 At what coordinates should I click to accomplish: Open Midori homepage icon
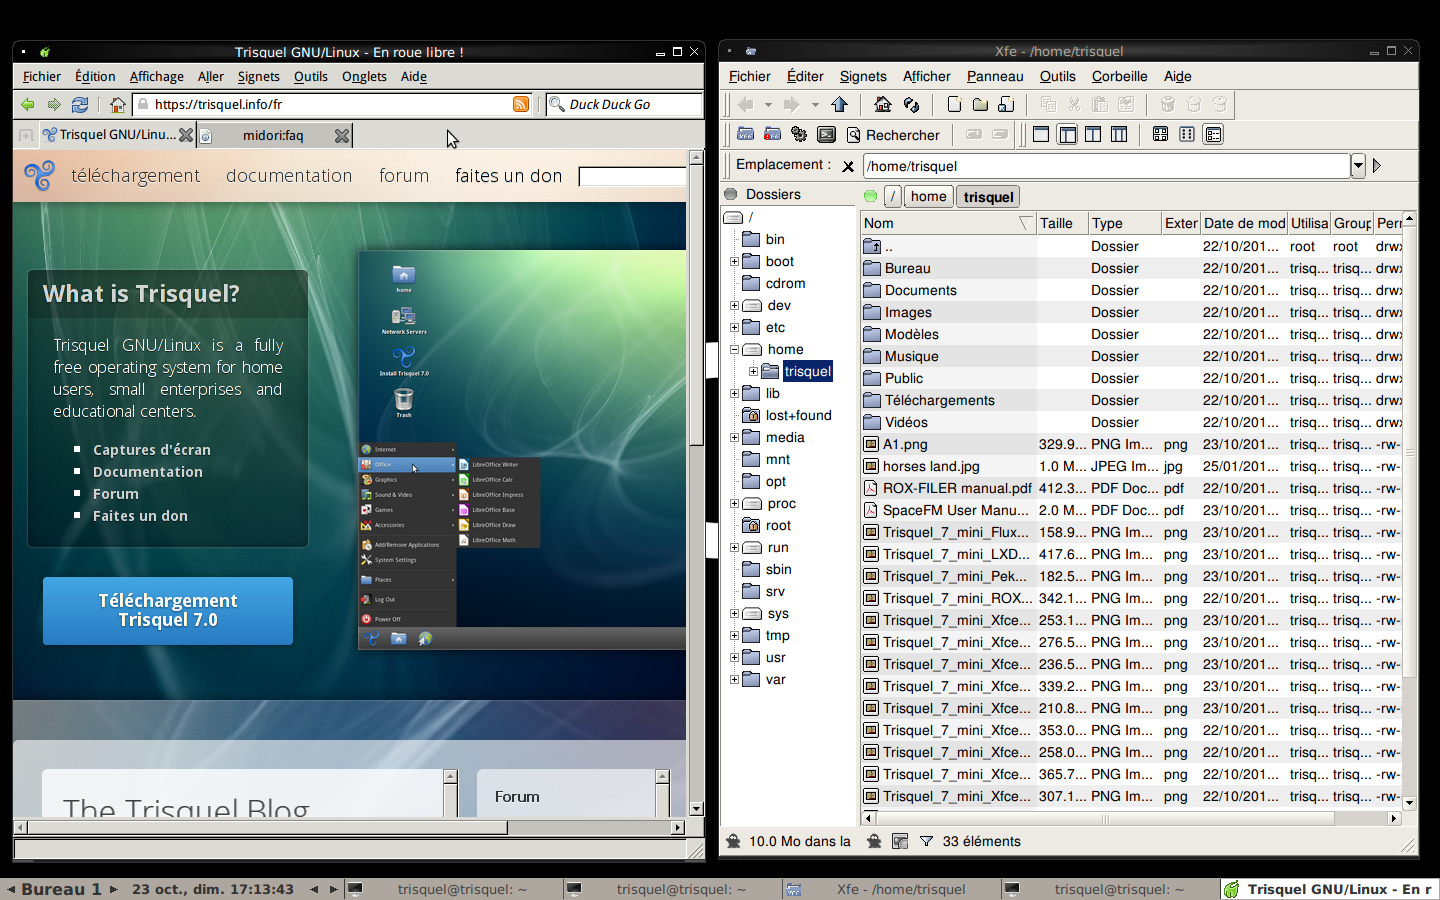point(118,104)
